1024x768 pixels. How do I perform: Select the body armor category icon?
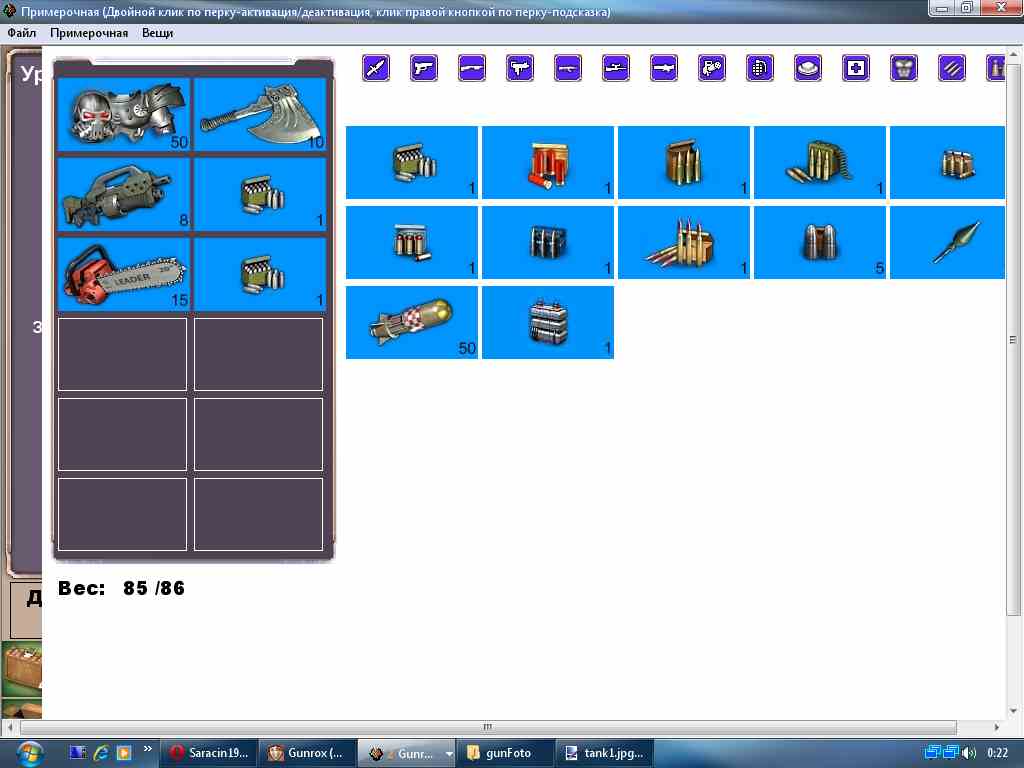(x=904, y=68)
